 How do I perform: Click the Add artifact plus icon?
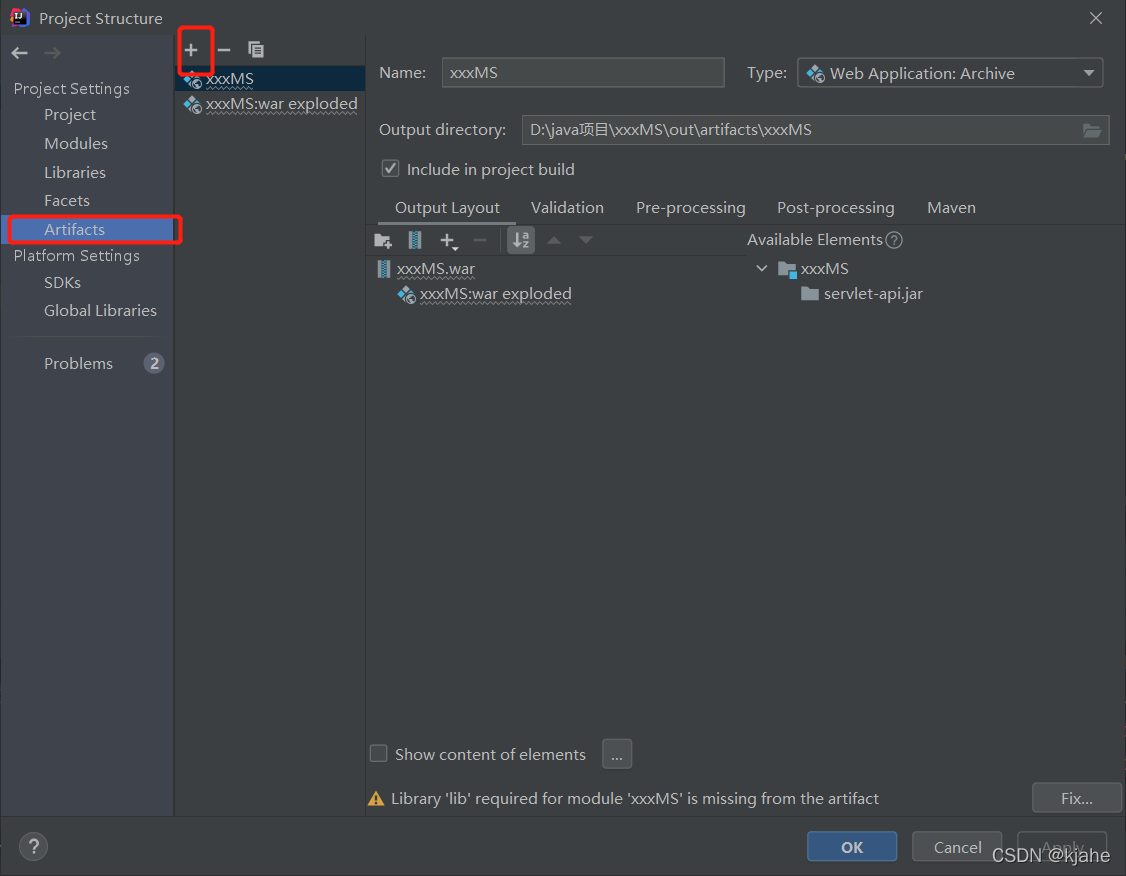191,50
